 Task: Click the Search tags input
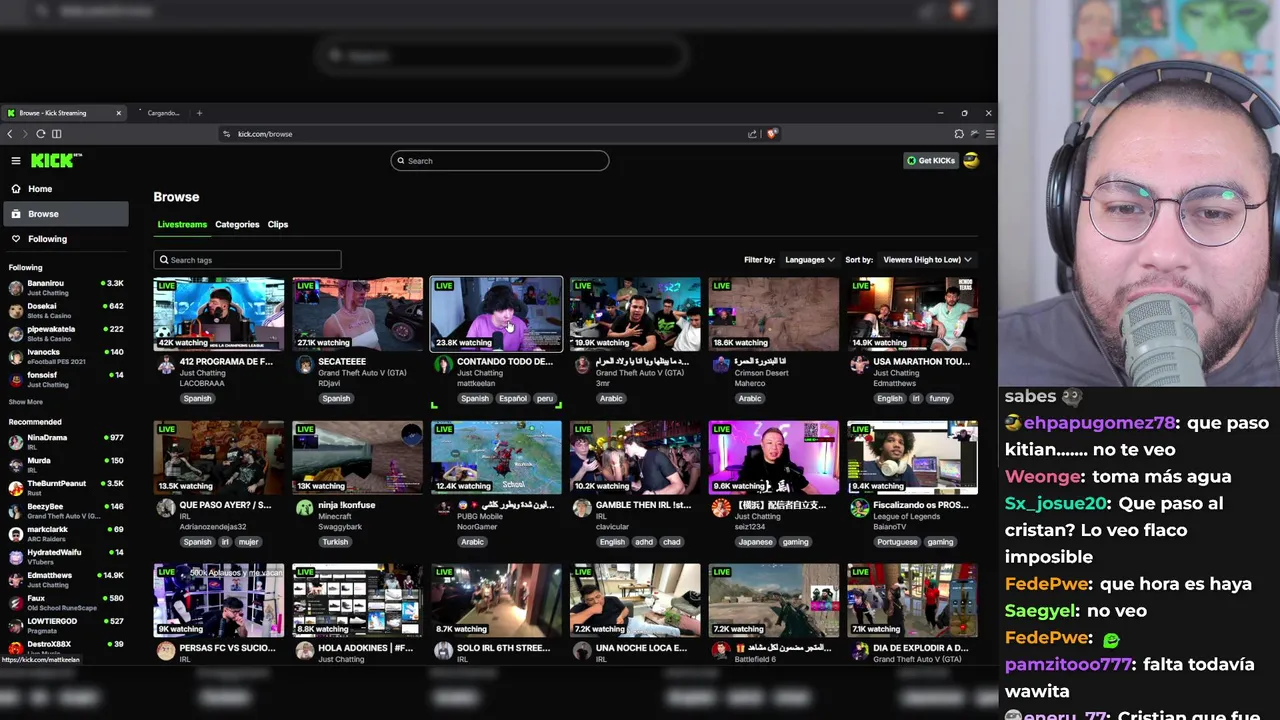pyautogui.click(x=247, y=260)
